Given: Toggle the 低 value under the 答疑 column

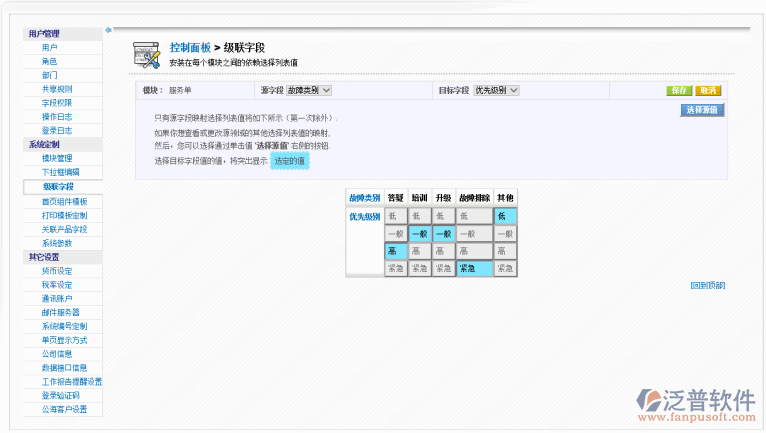Looking at the screenshot, I should point(396,215).
